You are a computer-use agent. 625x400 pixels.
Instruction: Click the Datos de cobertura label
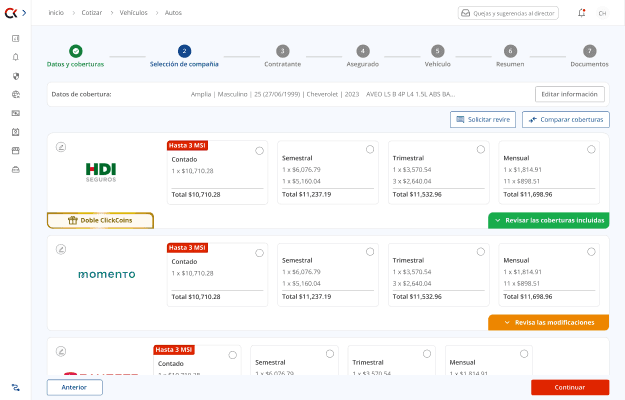click(81, 94)
